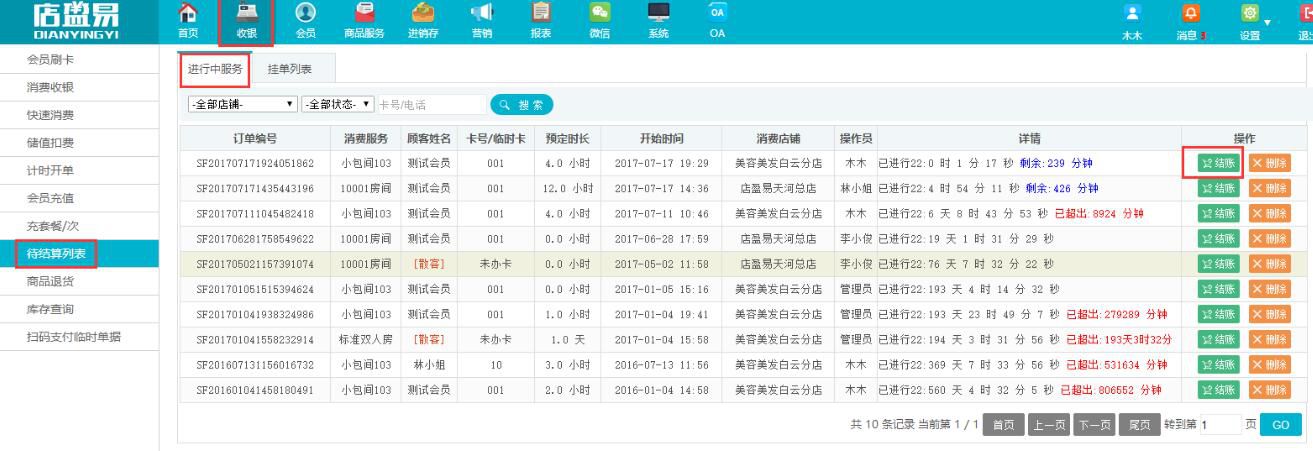Select 待结算列表 in sidebar
The image size is (1313, 451).
coord(79,254)
